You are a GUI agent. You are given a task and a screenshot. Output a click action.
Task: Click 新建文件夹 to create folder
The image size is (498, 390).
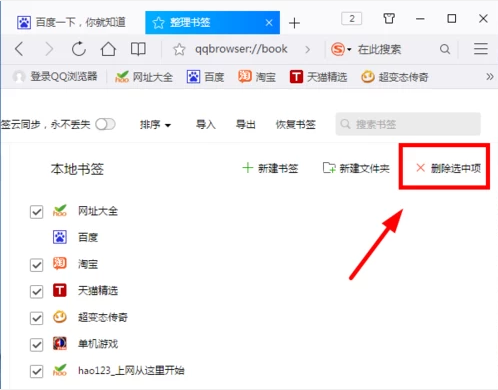click(356, 168)
